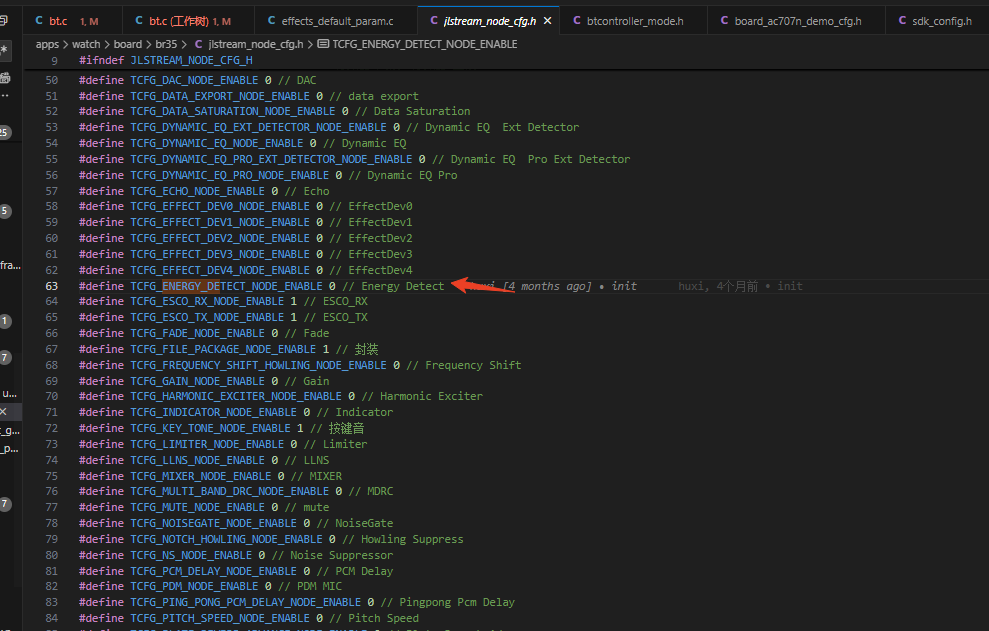Click TCFG_FILE_PACKAGE_NODE_ENABLE macro
989x631 pixels.
(223, 350)
